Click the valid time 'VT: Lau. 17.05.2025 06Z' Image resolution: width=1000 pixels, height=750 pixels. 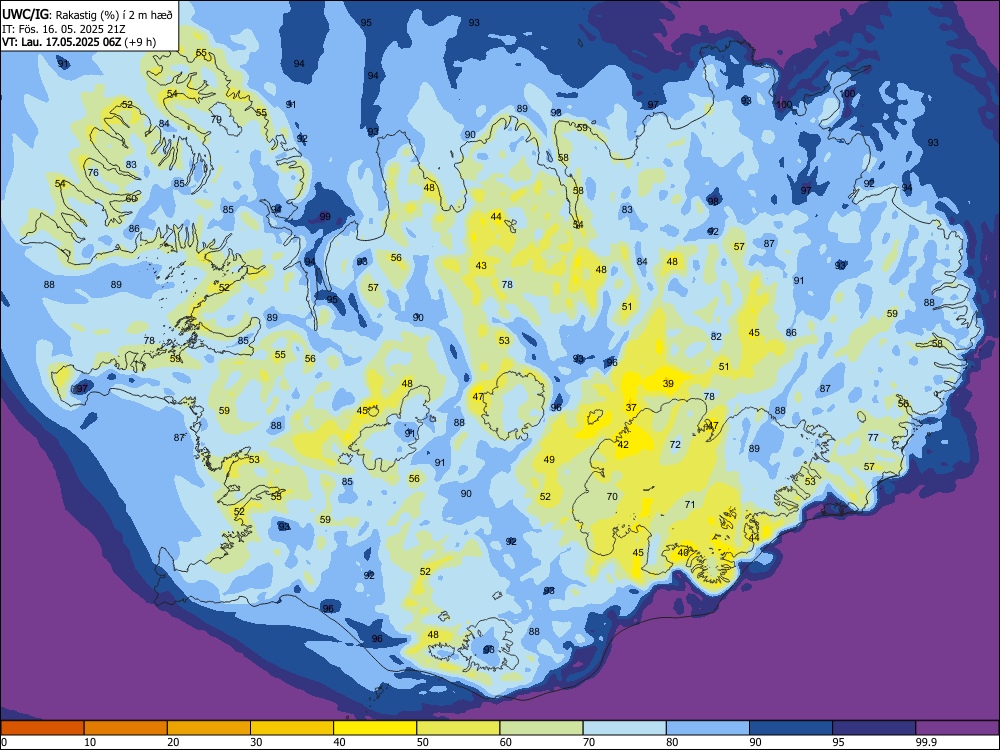pos(62,42)
